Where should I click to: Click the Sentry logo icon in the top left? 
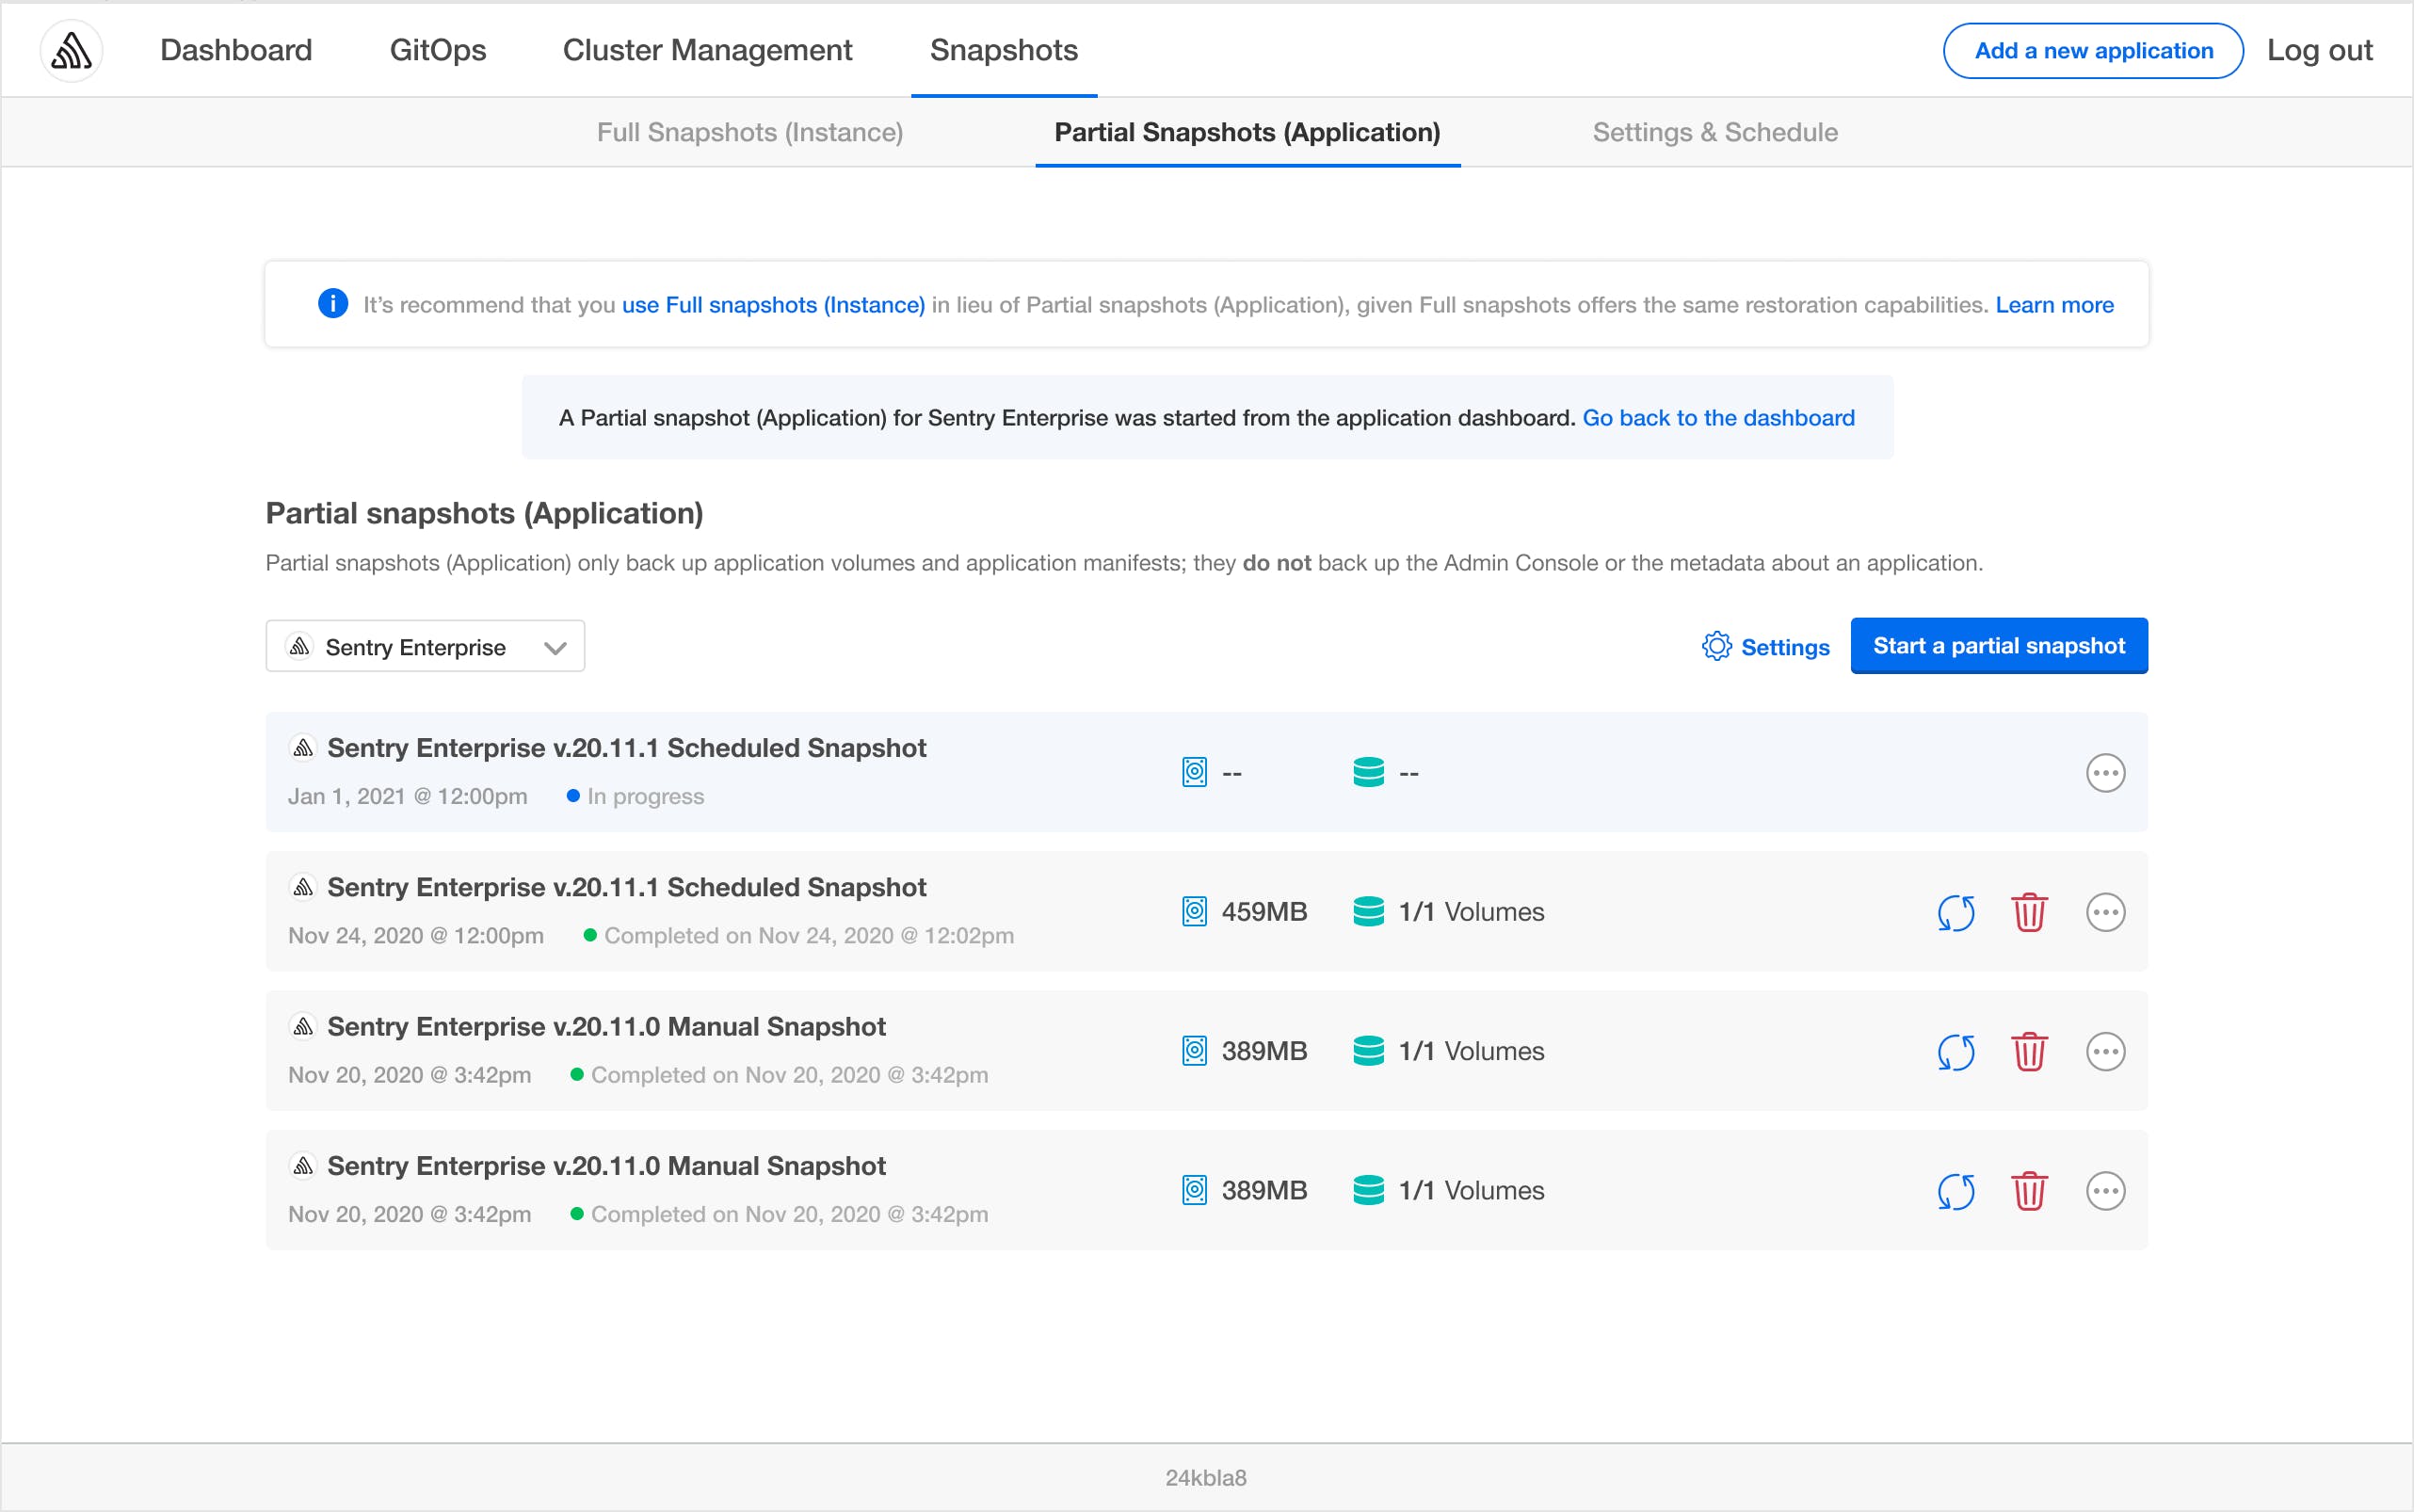click(70, 51)
